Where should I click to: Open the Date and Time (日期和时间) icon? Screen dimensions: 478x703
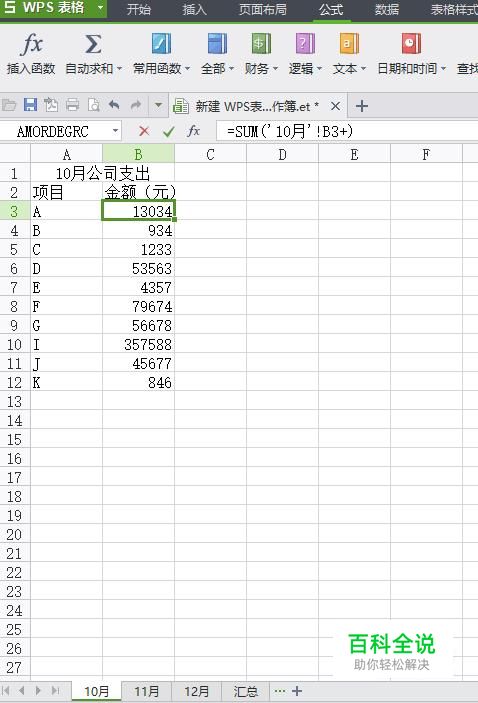point(411,44)
